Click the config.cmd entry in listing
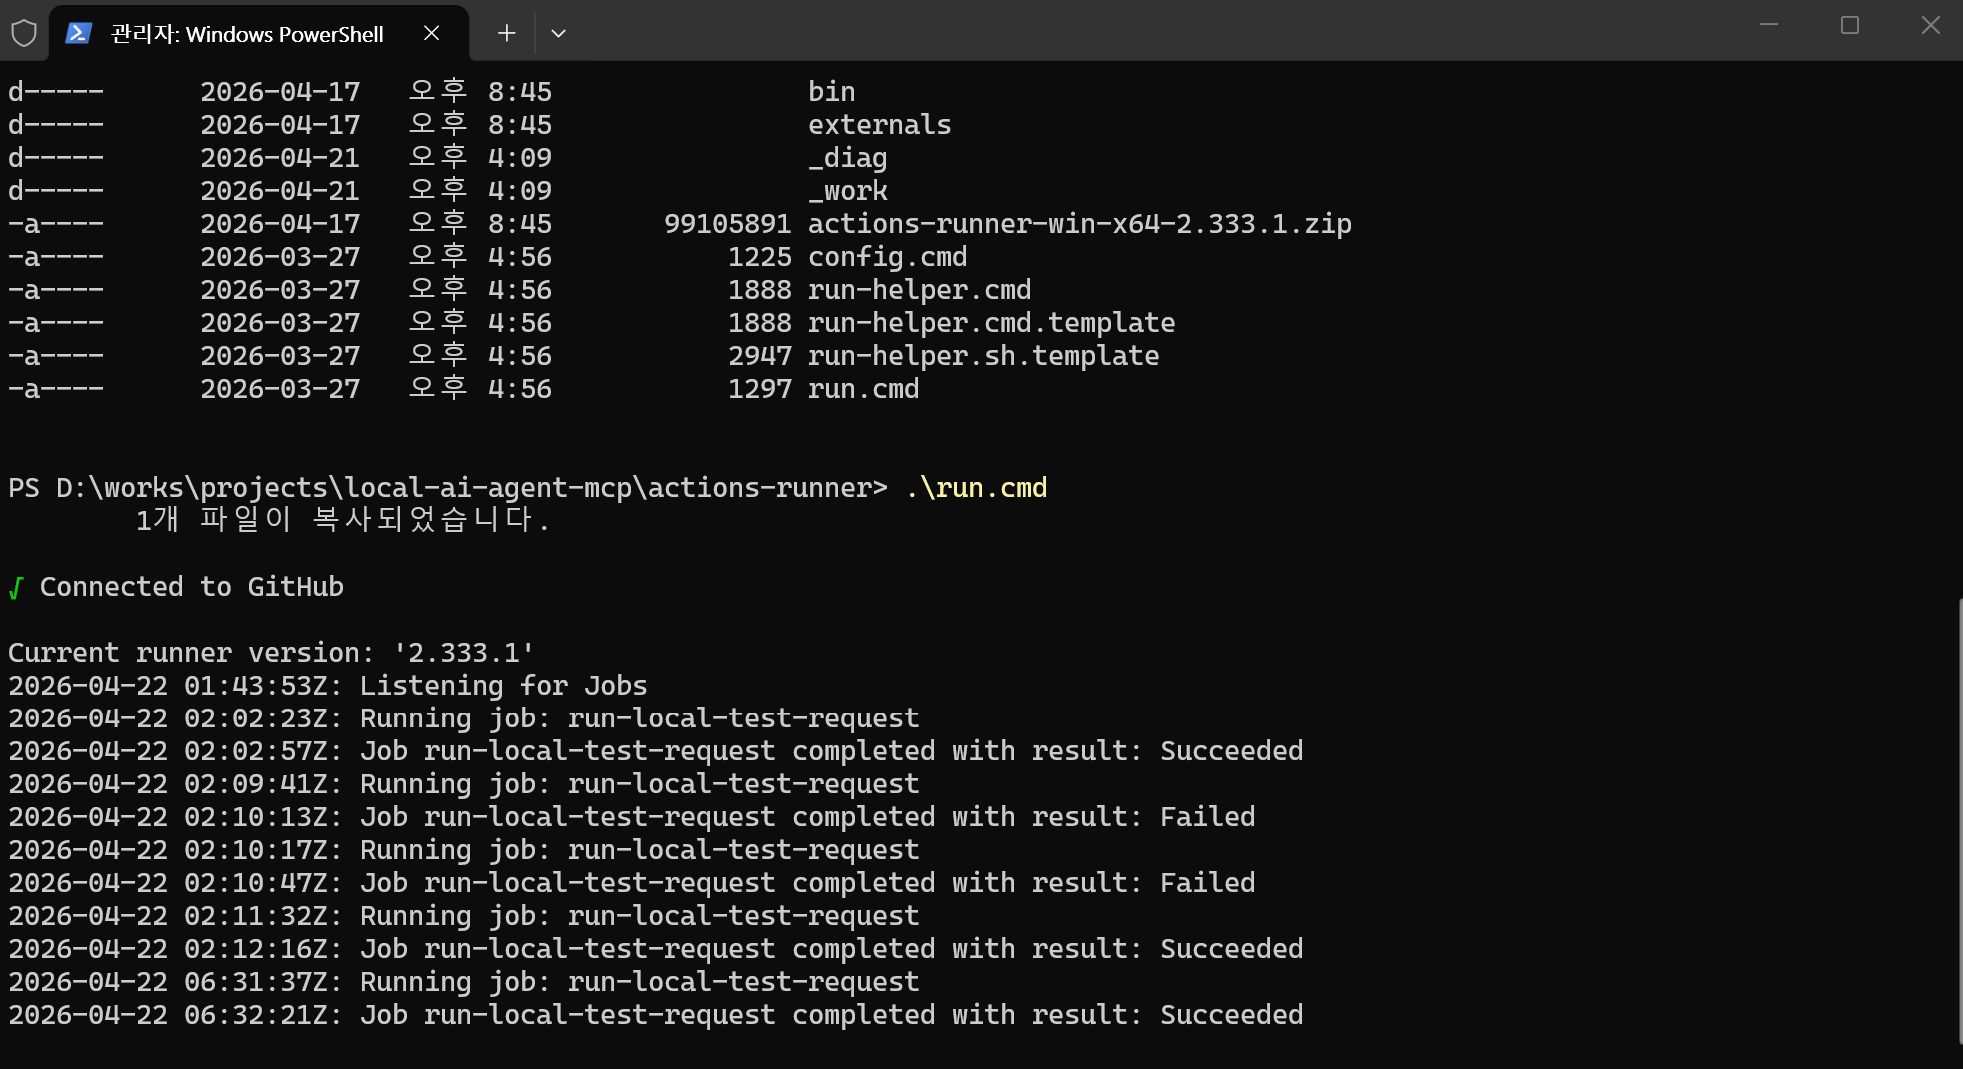Screen dimensions: 1963x1069 pos(887,257)
